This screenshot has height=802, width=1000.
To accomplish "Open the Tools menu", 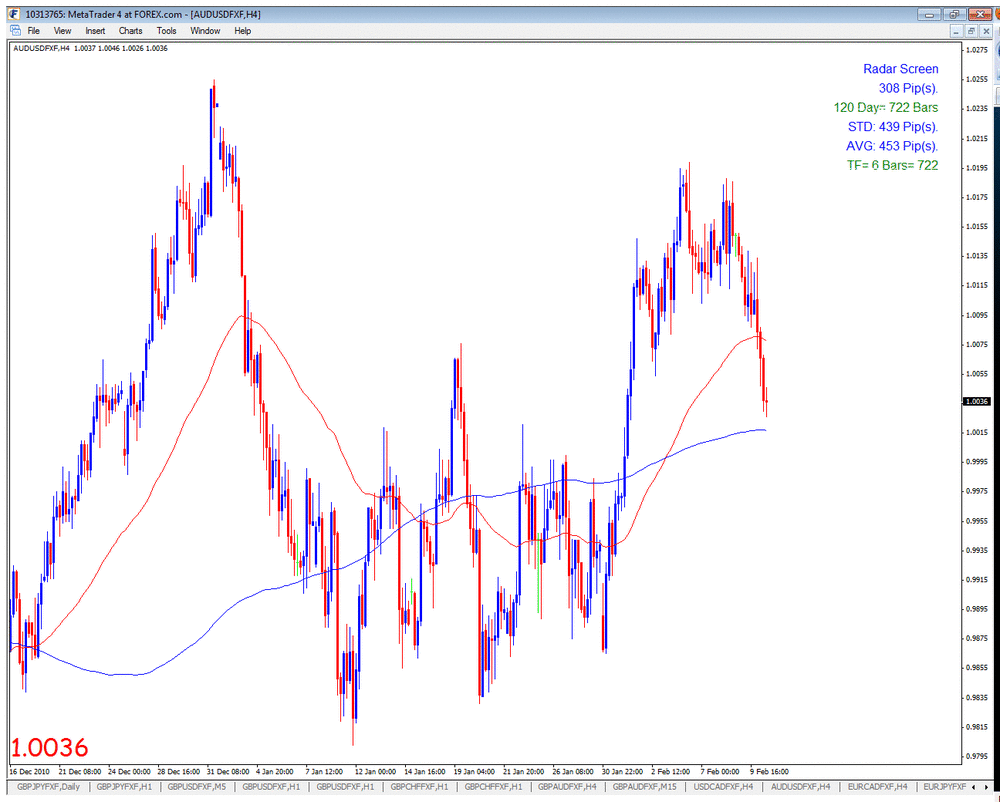I will point(166,31).
